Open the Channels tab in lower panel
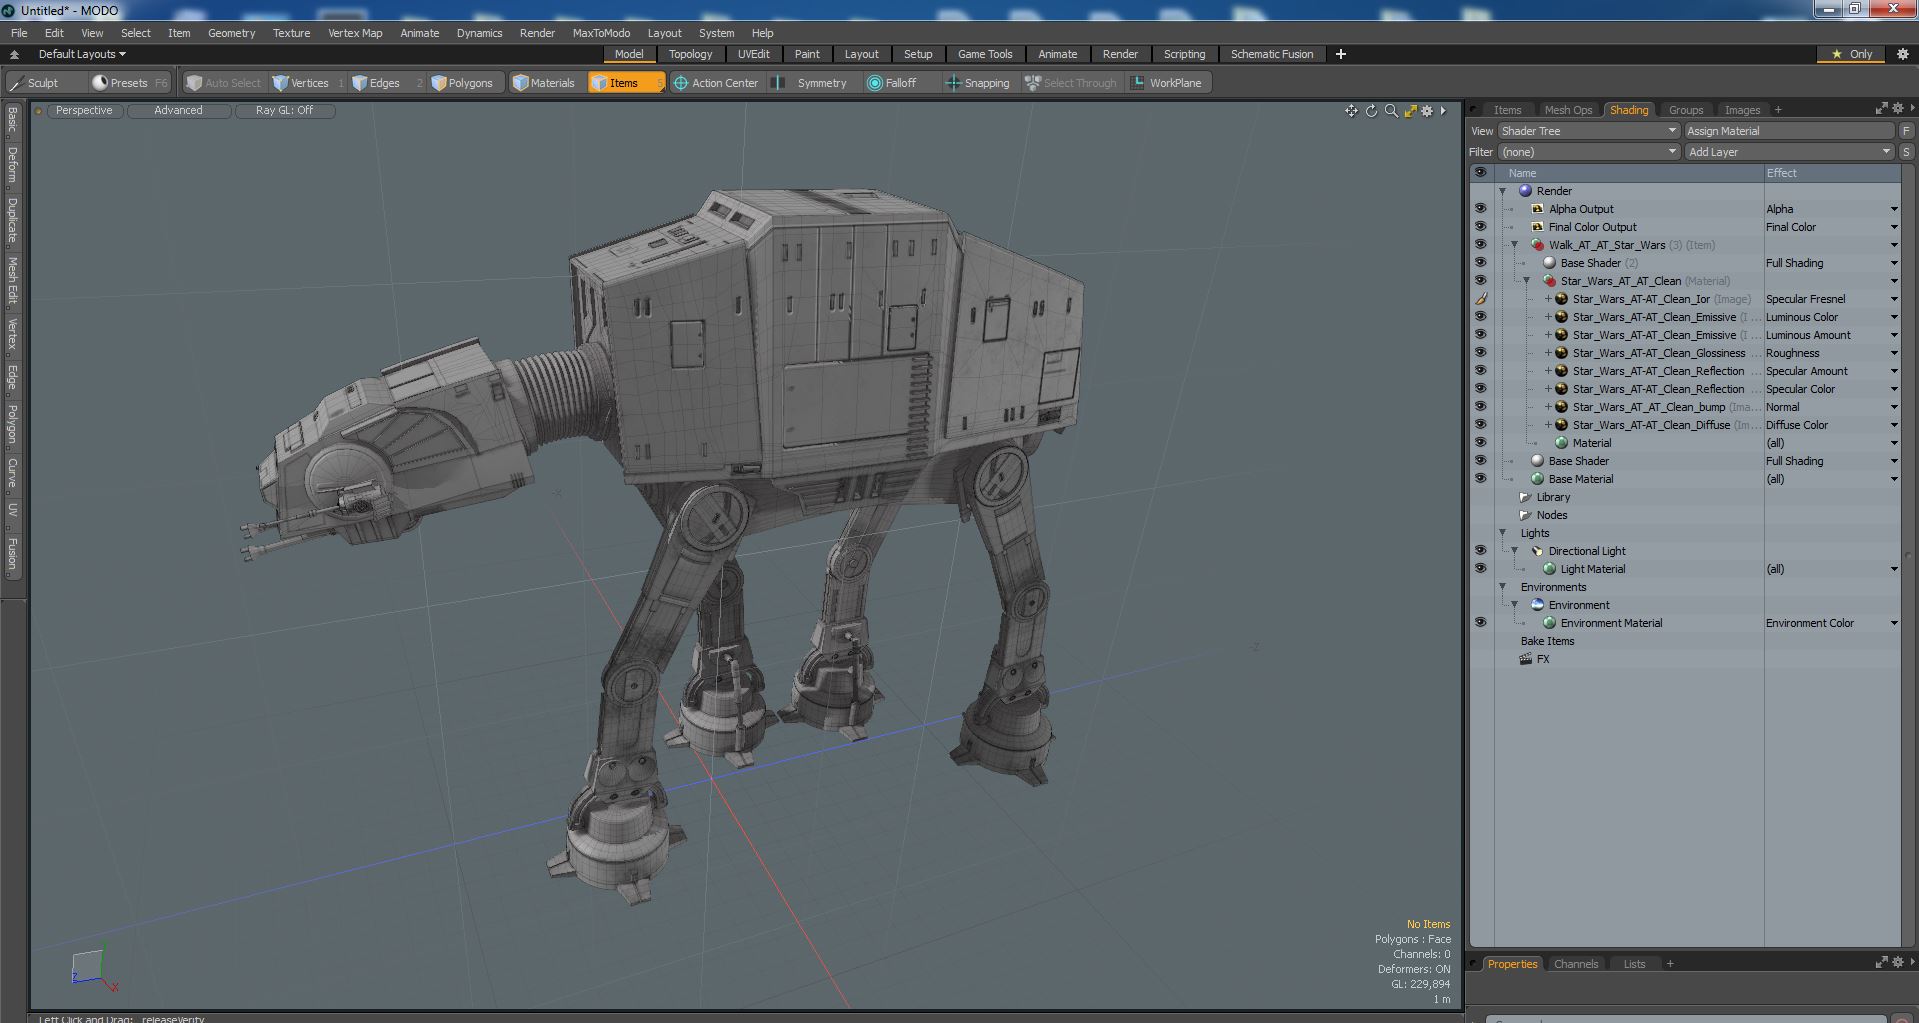This screenshot has width=1919, height=1023. (1575, 964)
